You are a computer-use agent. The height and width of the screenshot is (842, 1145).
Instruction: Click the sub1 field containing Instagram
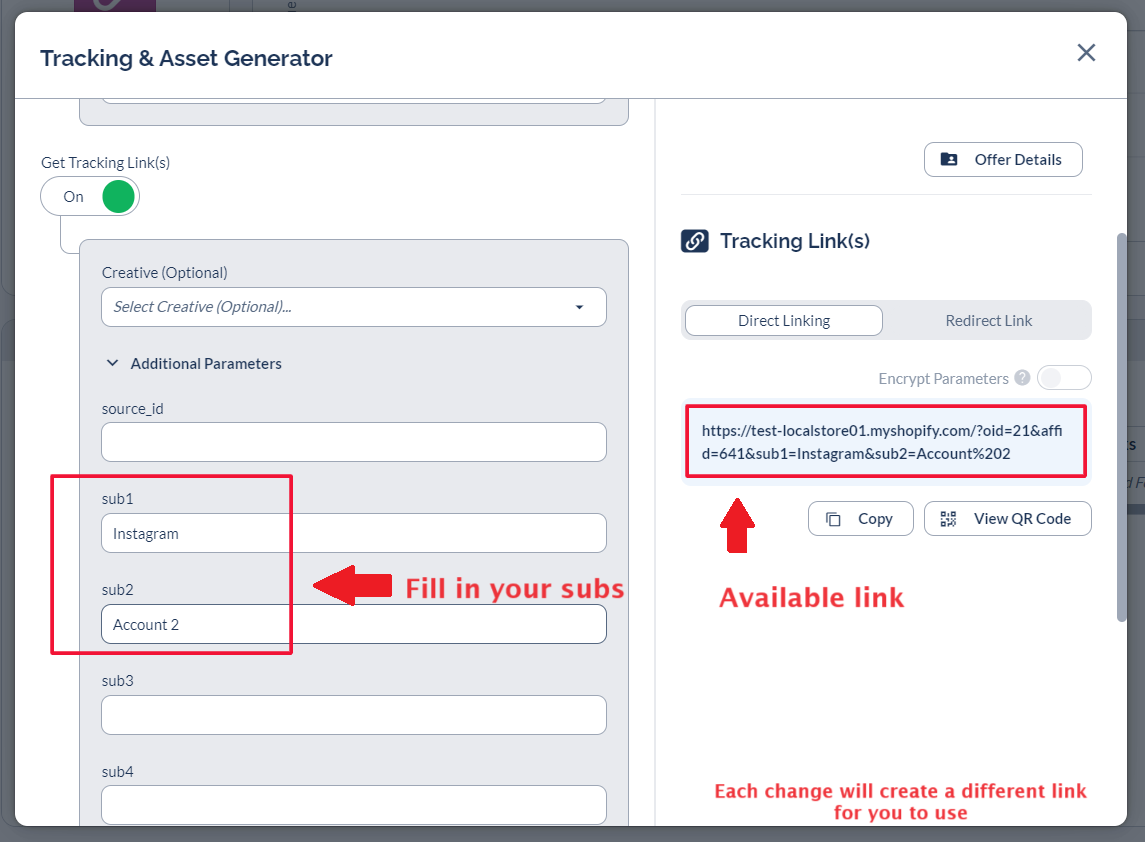click(x=353, y=534)
